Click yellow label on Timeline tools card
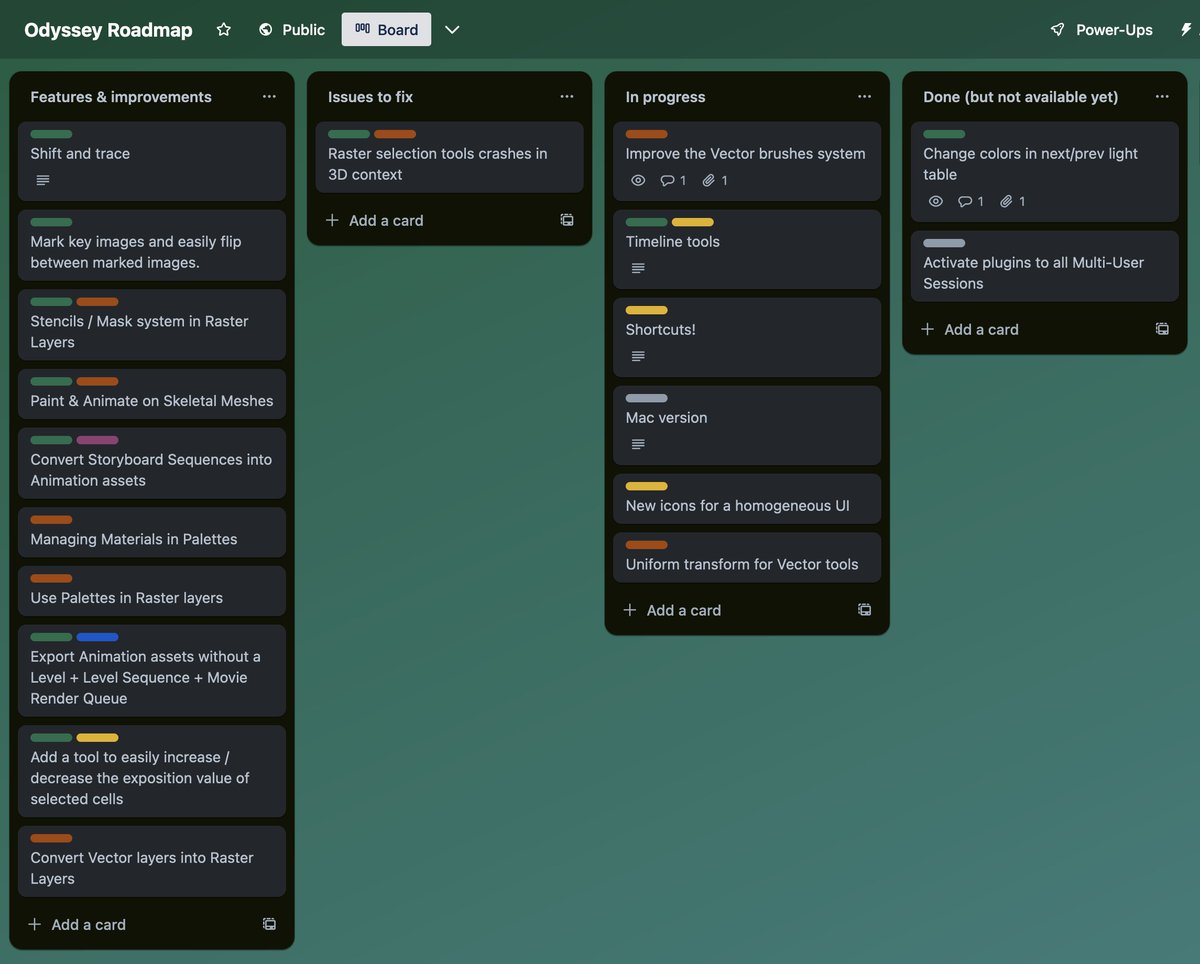 pos(693,222)
